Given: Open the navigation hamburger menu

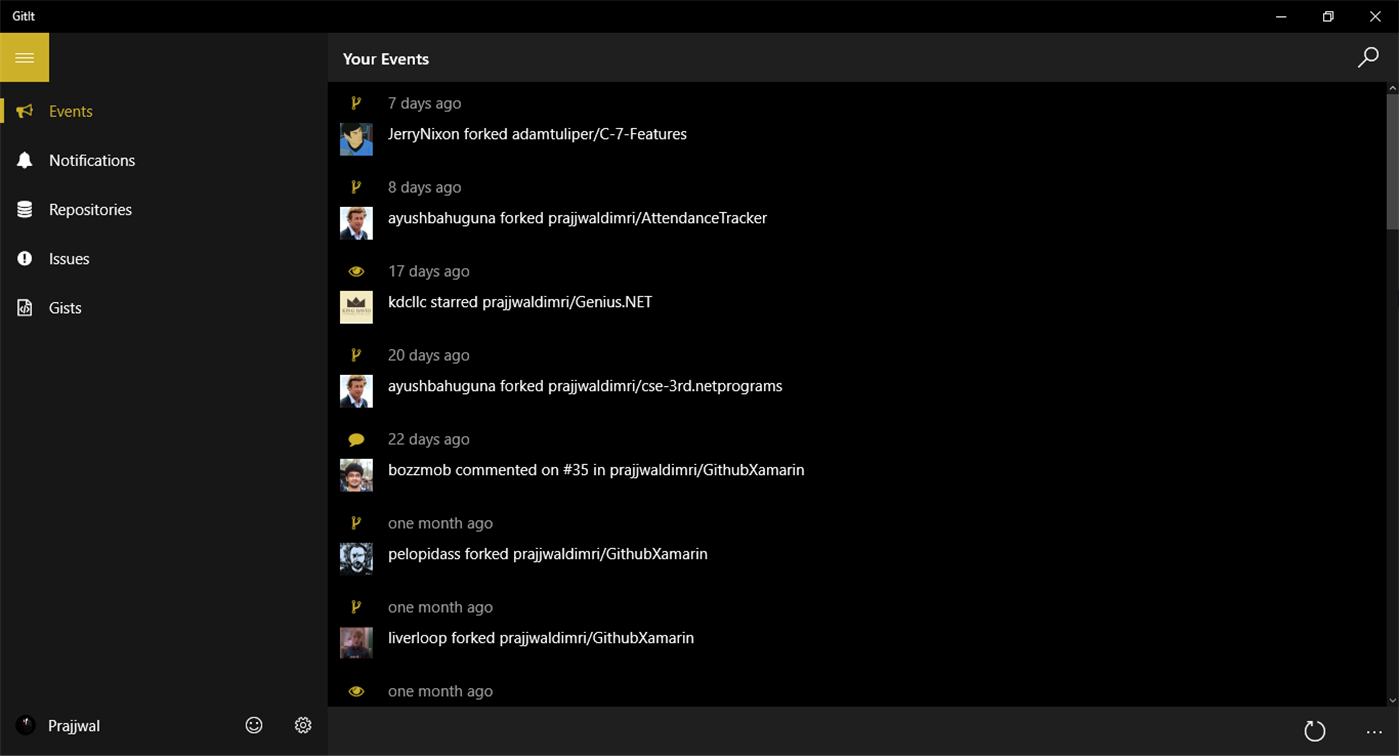Looking at the screenshot, I should tap(24, 57).
